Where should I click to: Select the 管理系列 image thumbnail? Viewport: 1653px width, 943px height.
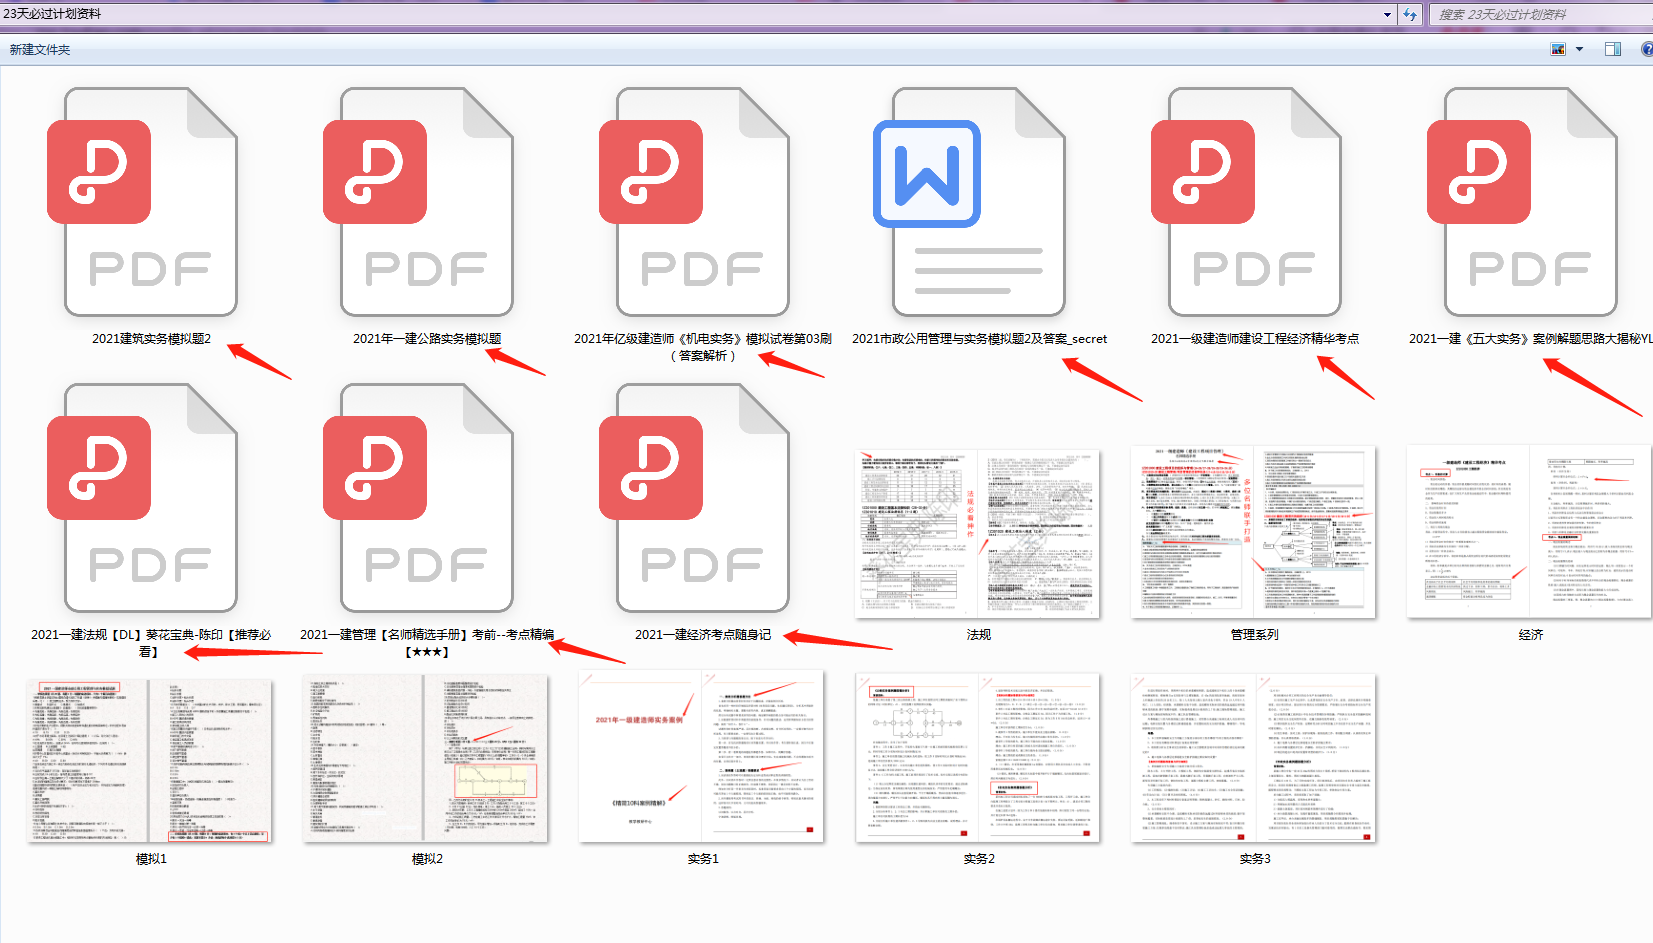pos(1254,533)
